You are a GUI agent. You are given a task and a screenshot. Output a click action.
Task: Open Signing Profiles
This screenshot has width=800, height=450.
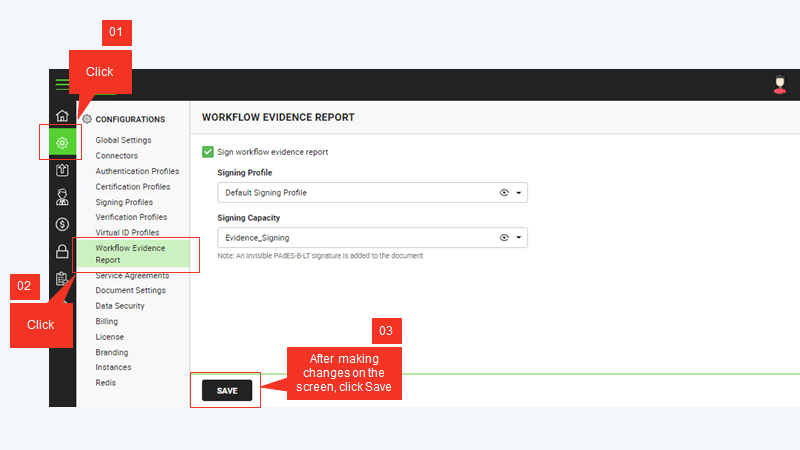(124, 202)
